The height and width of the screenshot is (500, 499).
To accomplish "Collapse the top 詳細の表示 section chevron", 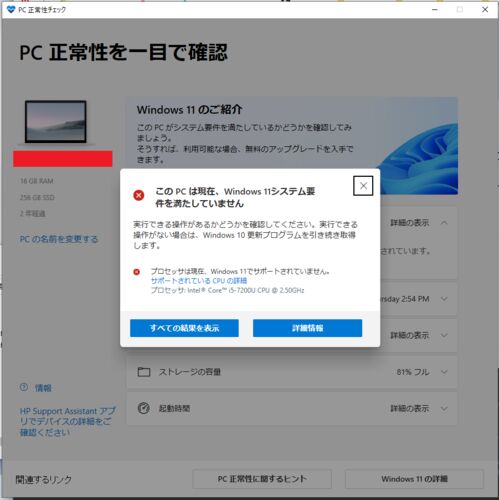I will pos(444,223).
